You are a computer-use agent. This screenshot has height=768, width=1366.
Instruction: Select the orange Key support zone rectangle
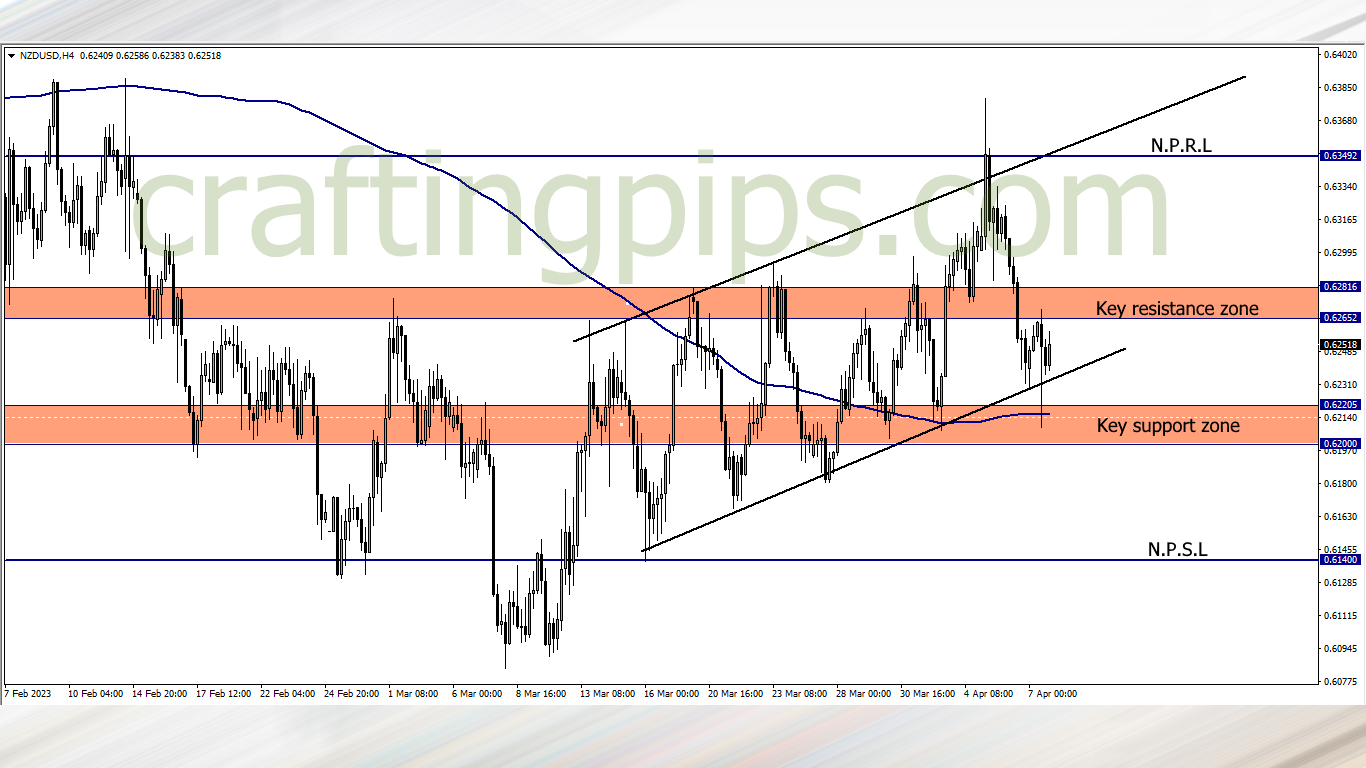point(661,425)
